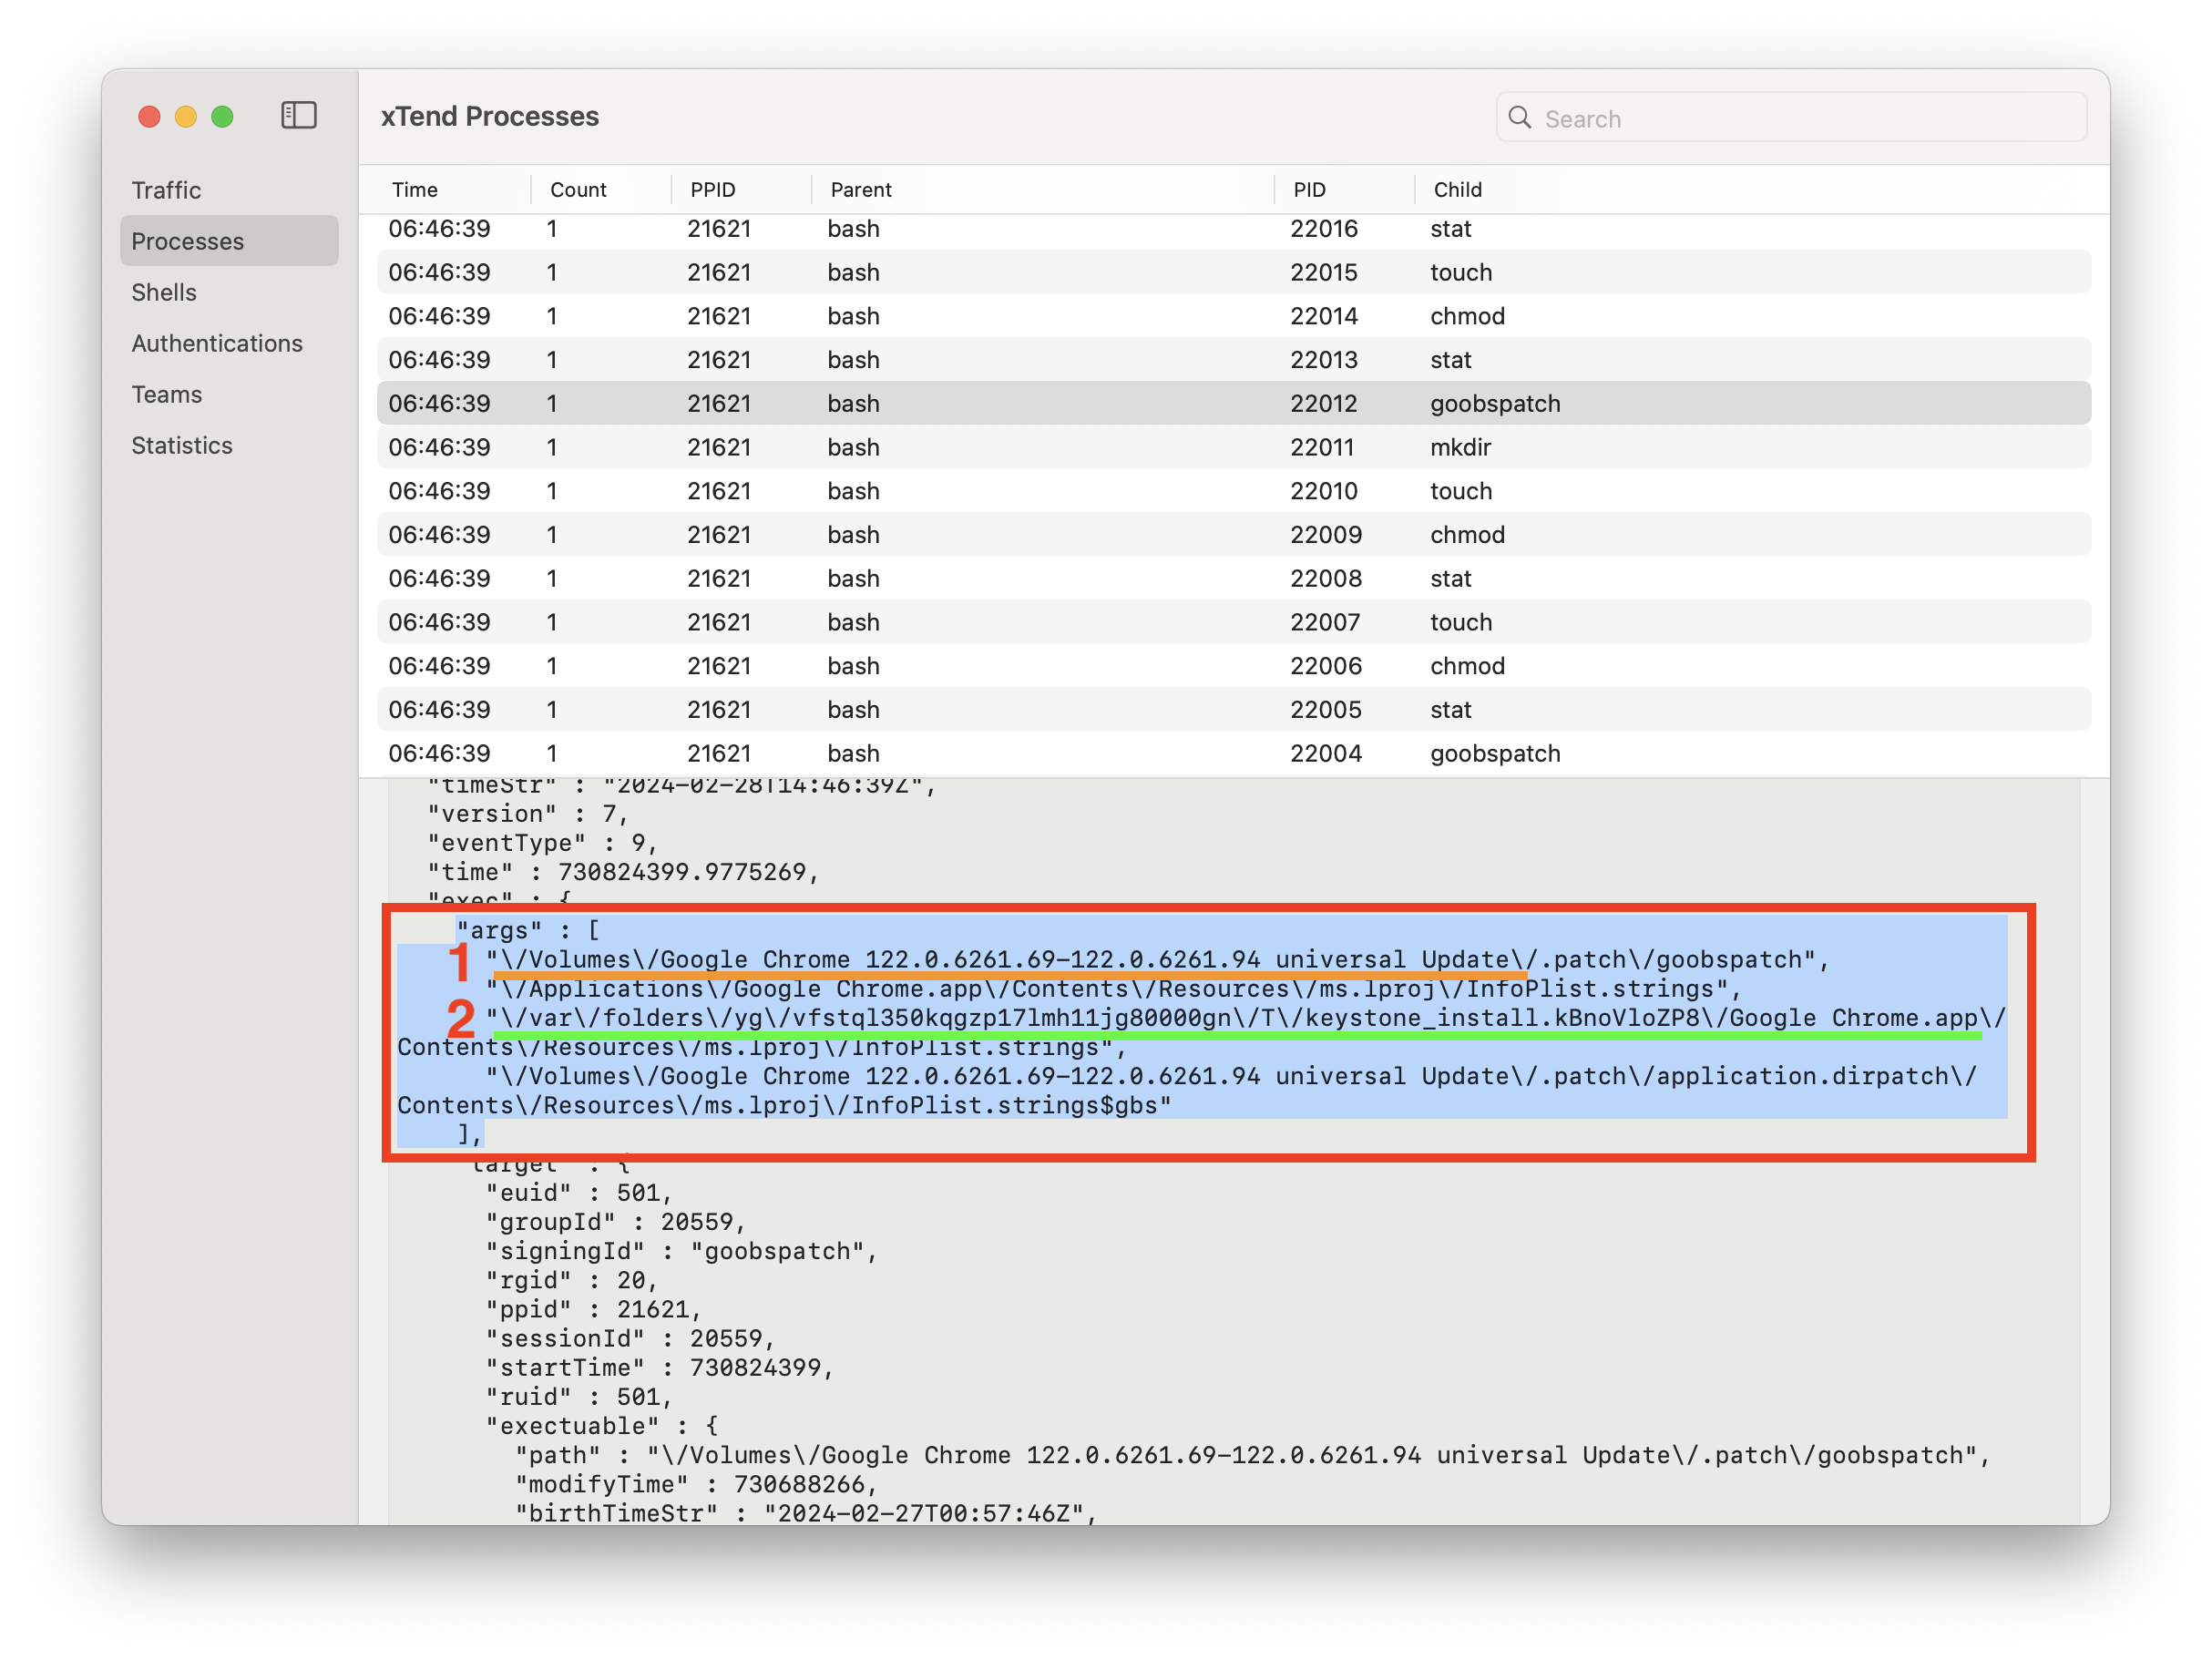Click the red close window button
The image size is (2212, 1660).
149,117
